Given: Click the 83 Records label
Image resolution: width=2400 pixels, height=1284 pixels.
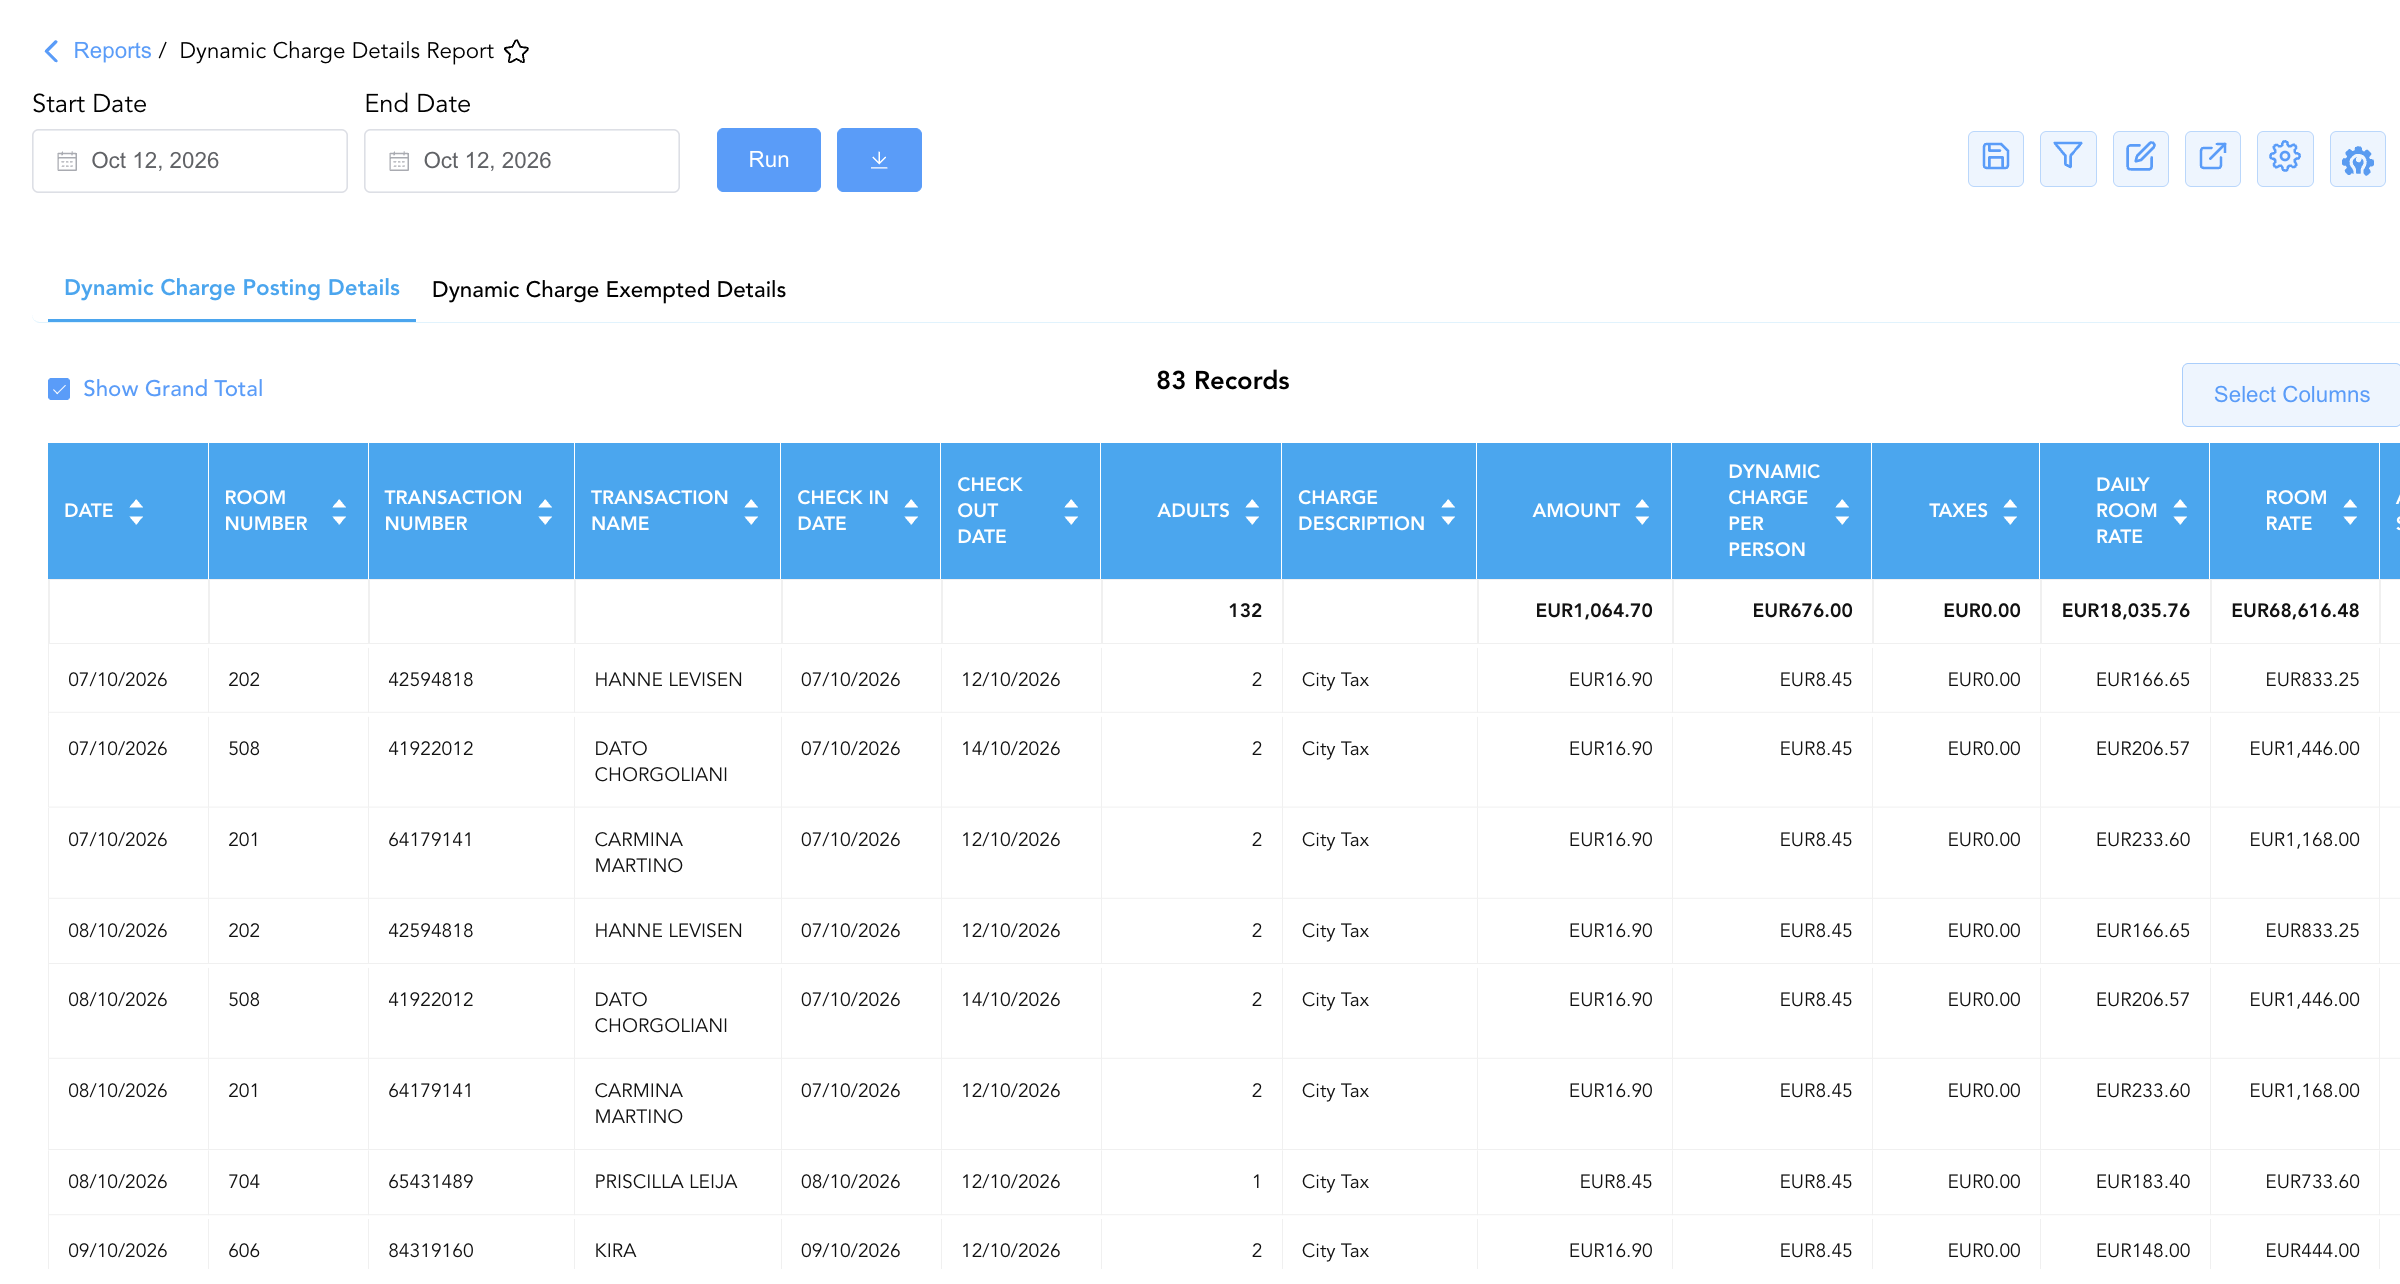Looking at the screenshot, I should tap(1223, 381).
